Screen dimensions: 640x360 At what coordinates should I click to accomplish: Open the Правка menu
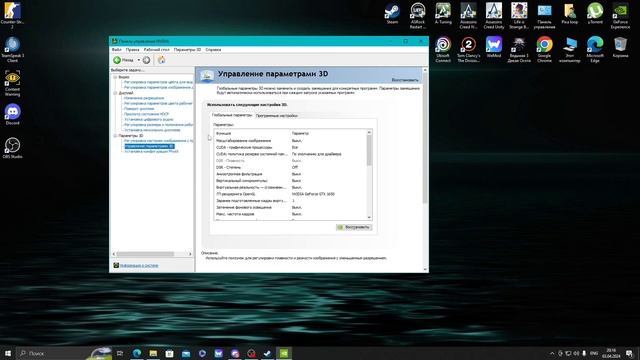132,49
